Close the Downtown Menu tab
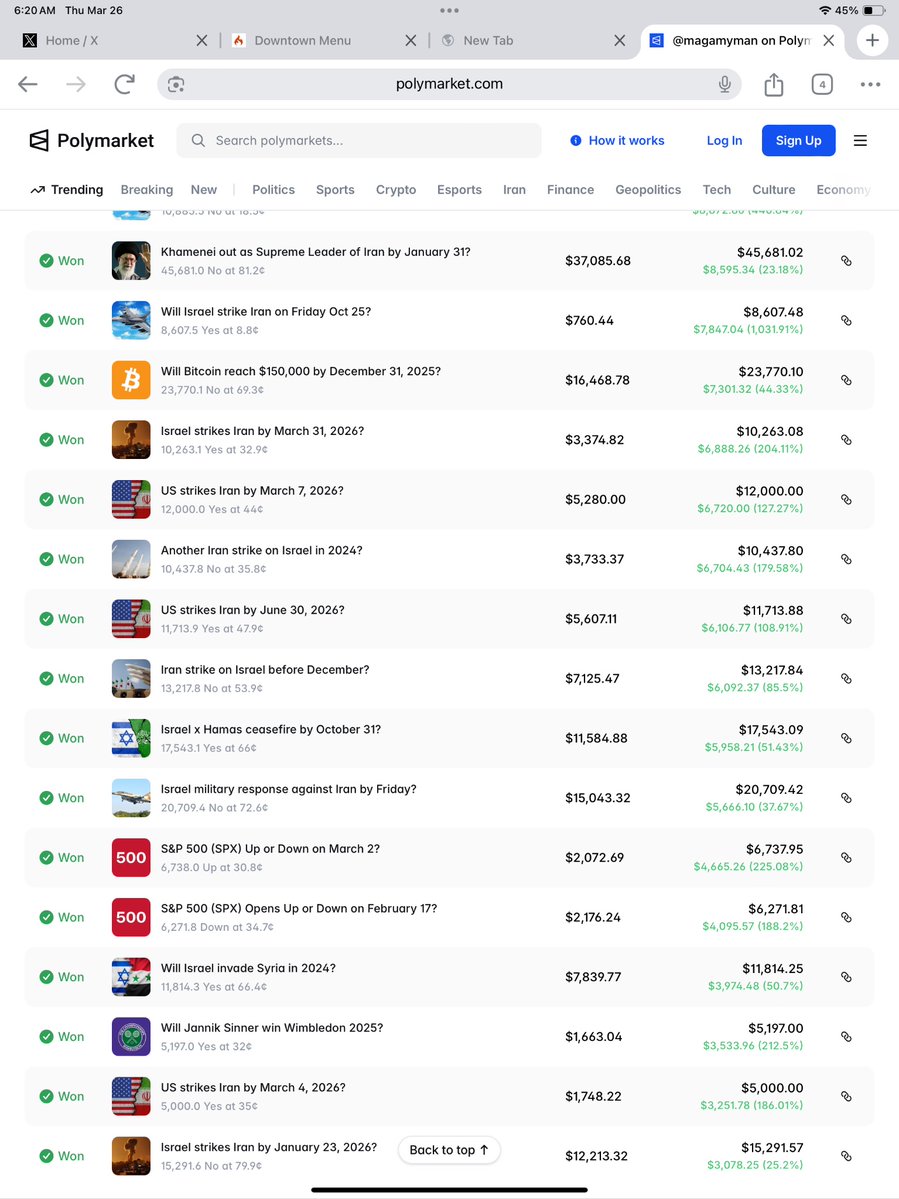This screenshot has height=1199, width=899. pyautogui.click(x=411, y=41)
